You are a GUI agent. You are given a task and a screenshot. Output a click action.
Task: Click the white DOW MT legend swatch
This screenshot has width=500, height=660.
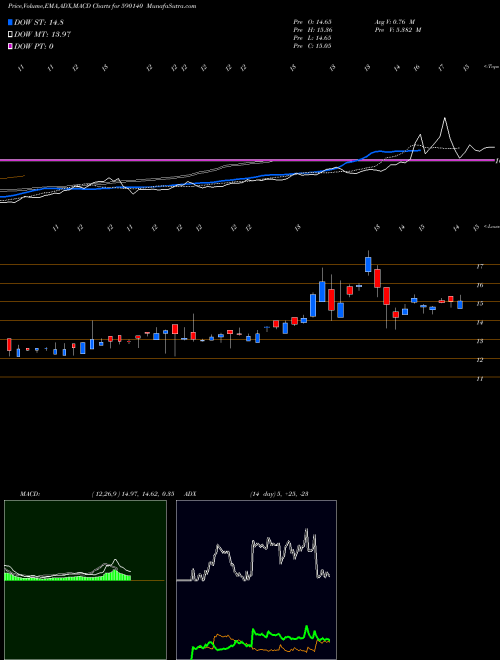(10, 34)
